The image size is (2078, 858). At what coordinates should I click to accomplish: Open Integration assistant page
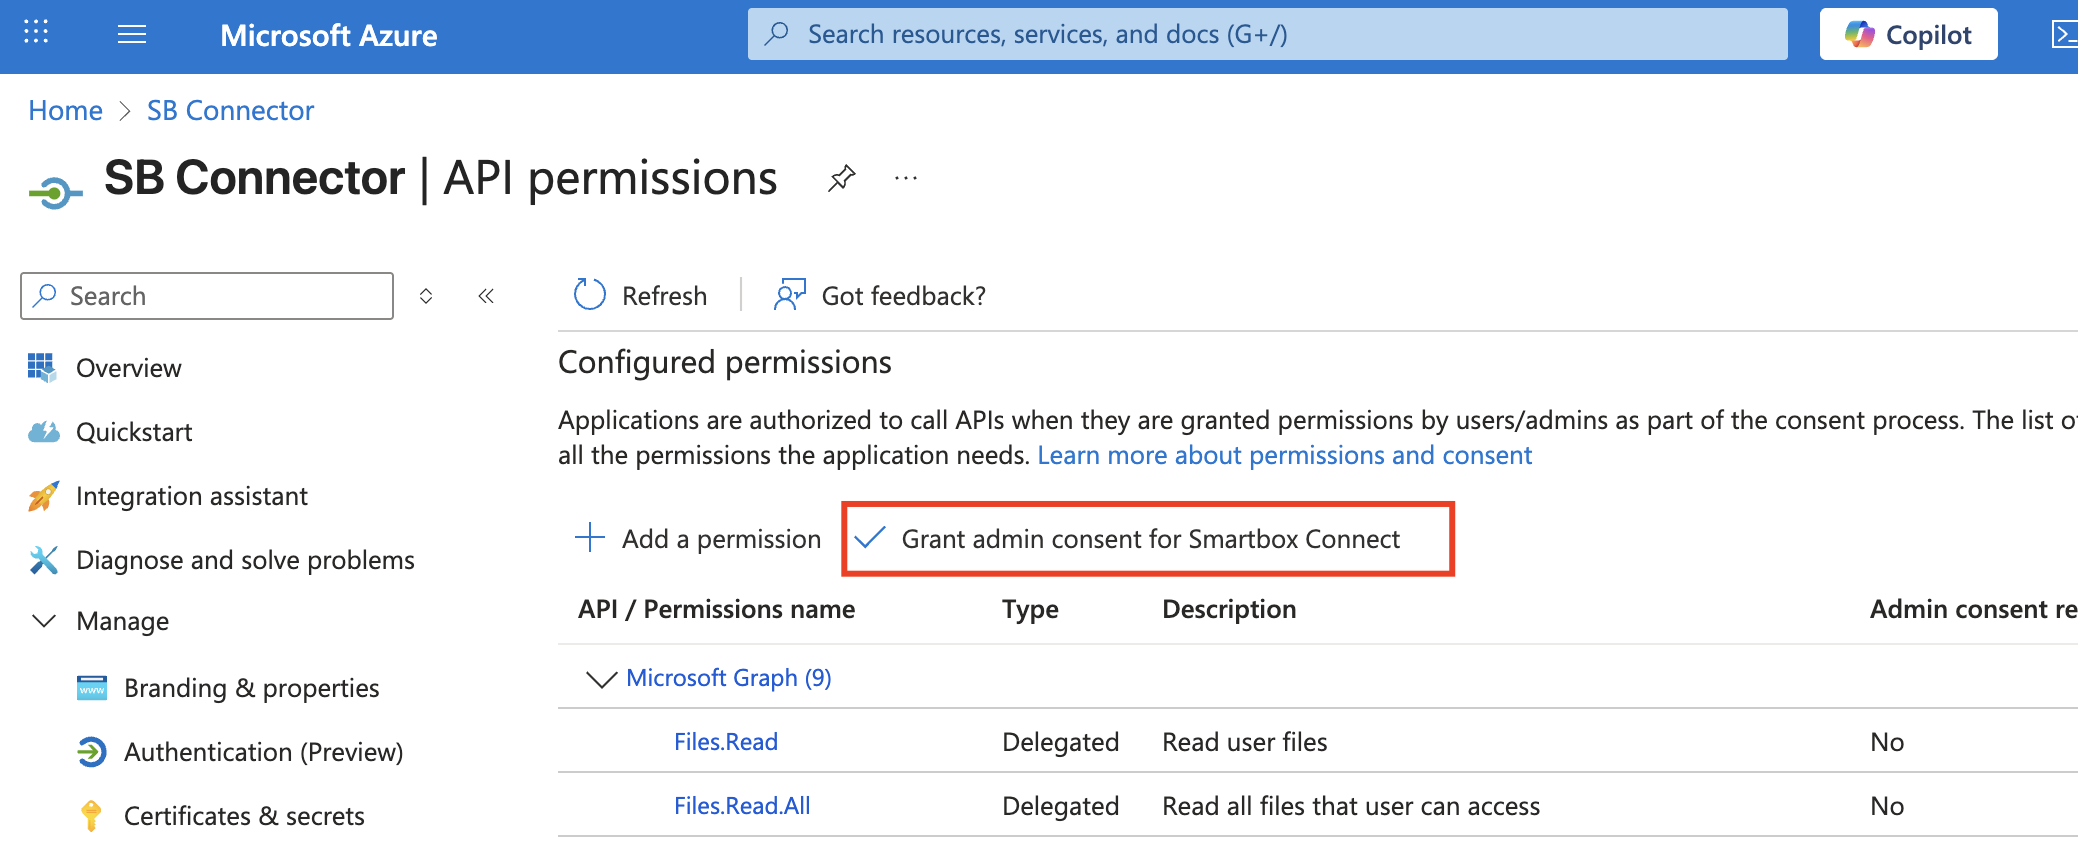point(192,496)
